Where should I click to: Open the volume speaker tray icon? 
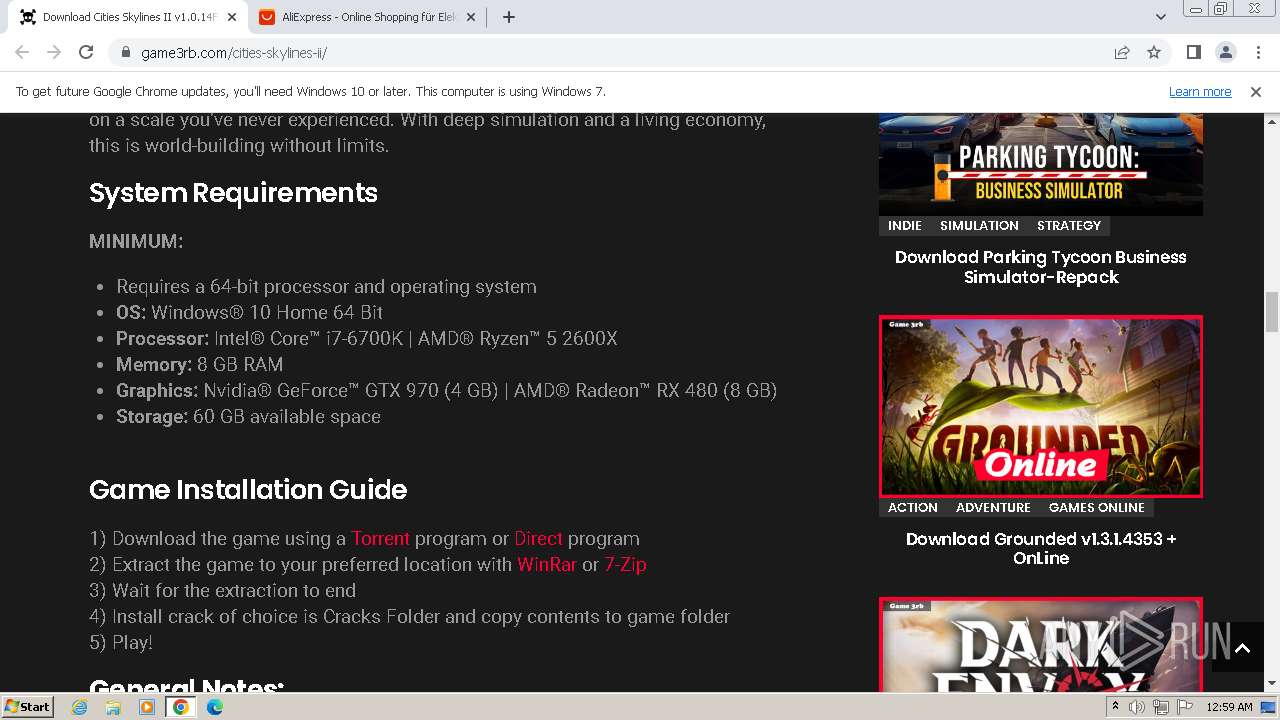click(1137, 707)
